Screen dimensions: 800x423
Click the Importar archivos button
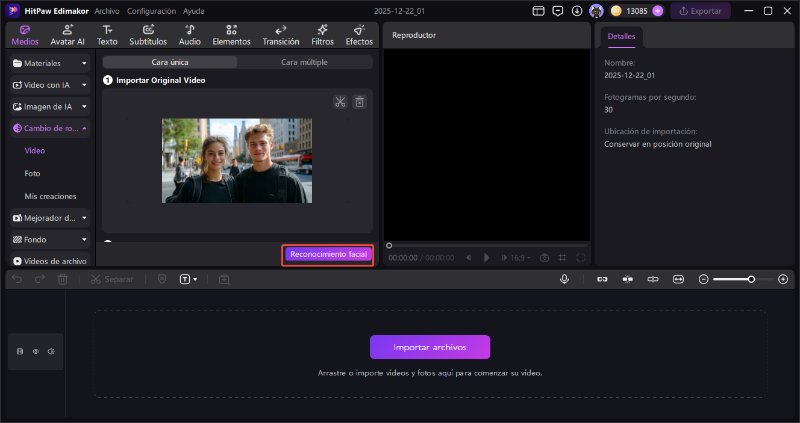[430, 347]
